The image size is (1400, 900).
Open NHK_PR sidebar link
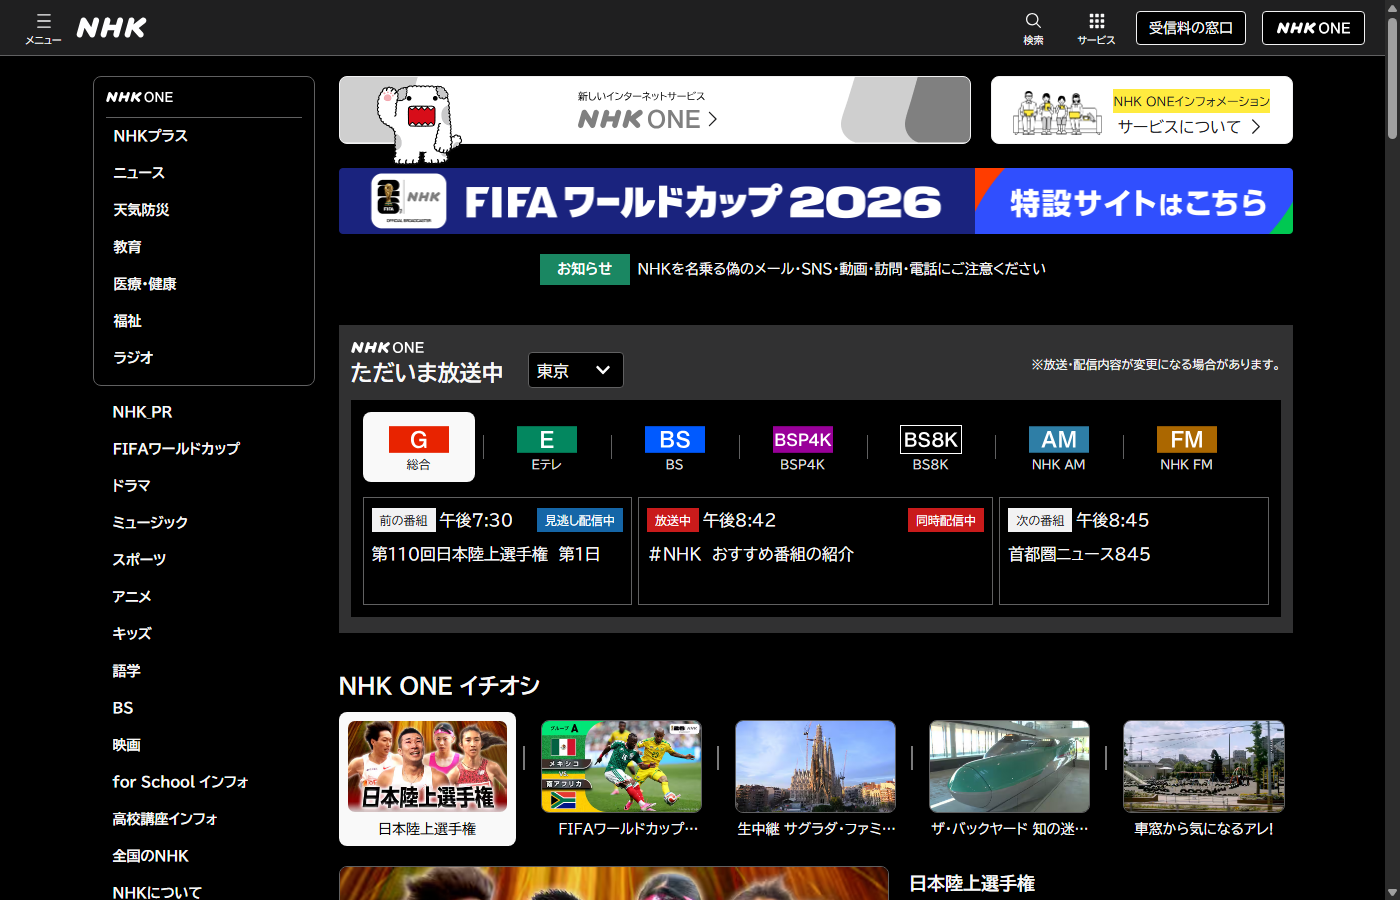pyautogui.click(x=142, y=412)
